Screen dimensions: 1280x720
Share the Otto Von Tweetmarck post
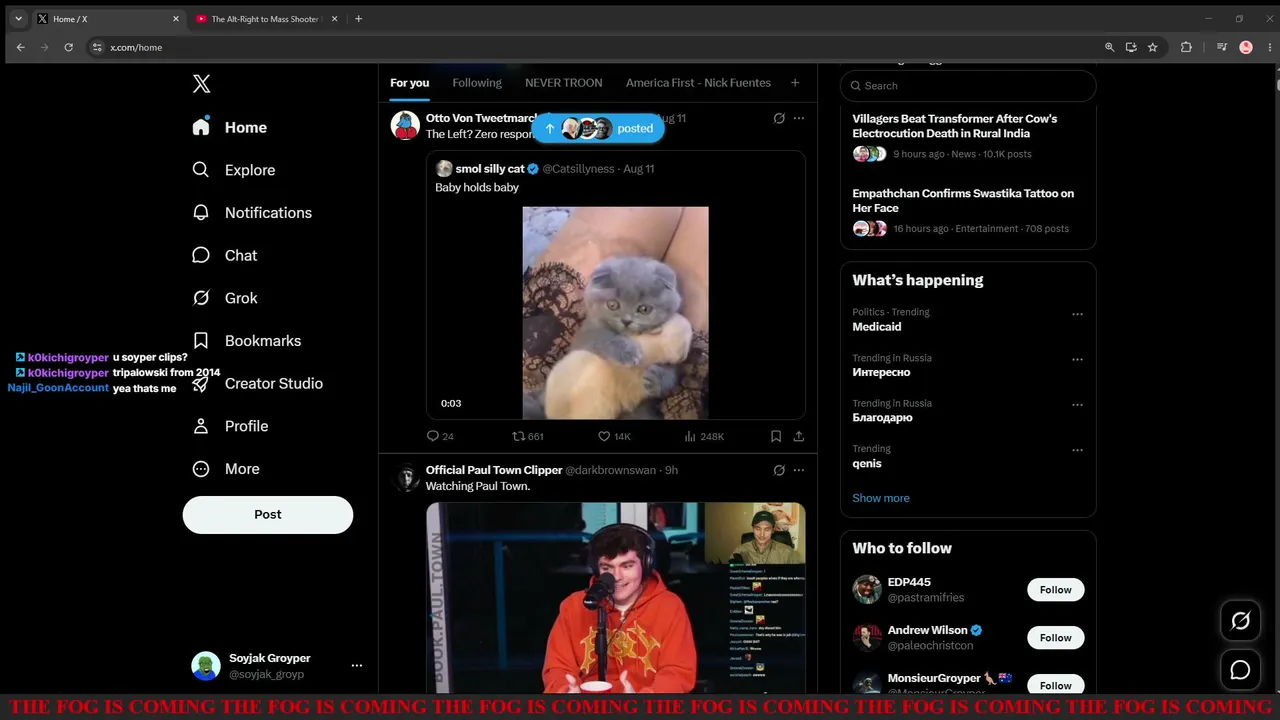(x=799, y=436)
